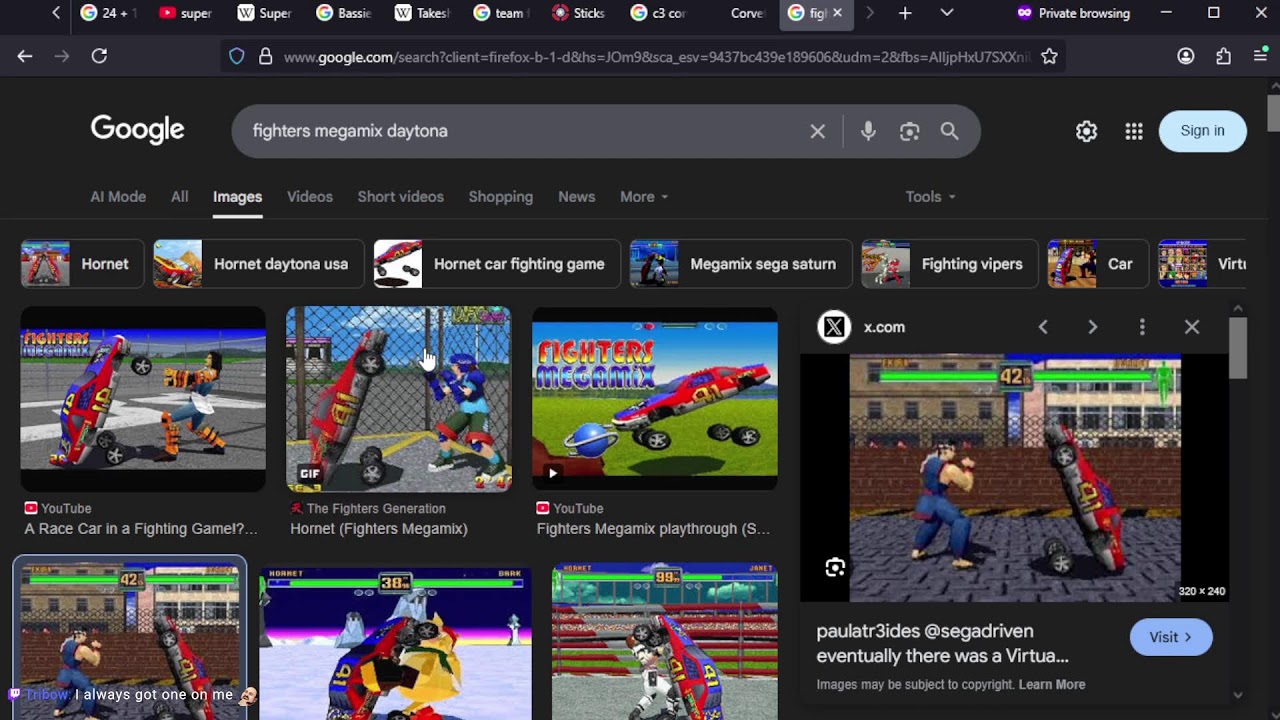Close the active Google search tab
The width and height of the screenshot is (1280, 720).
837,13
